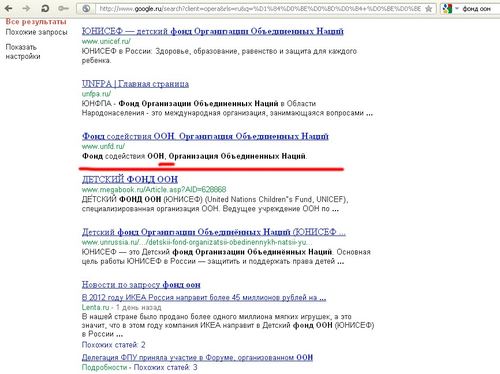Open Похожие запросы sidebar option

[x=36, y=32]
